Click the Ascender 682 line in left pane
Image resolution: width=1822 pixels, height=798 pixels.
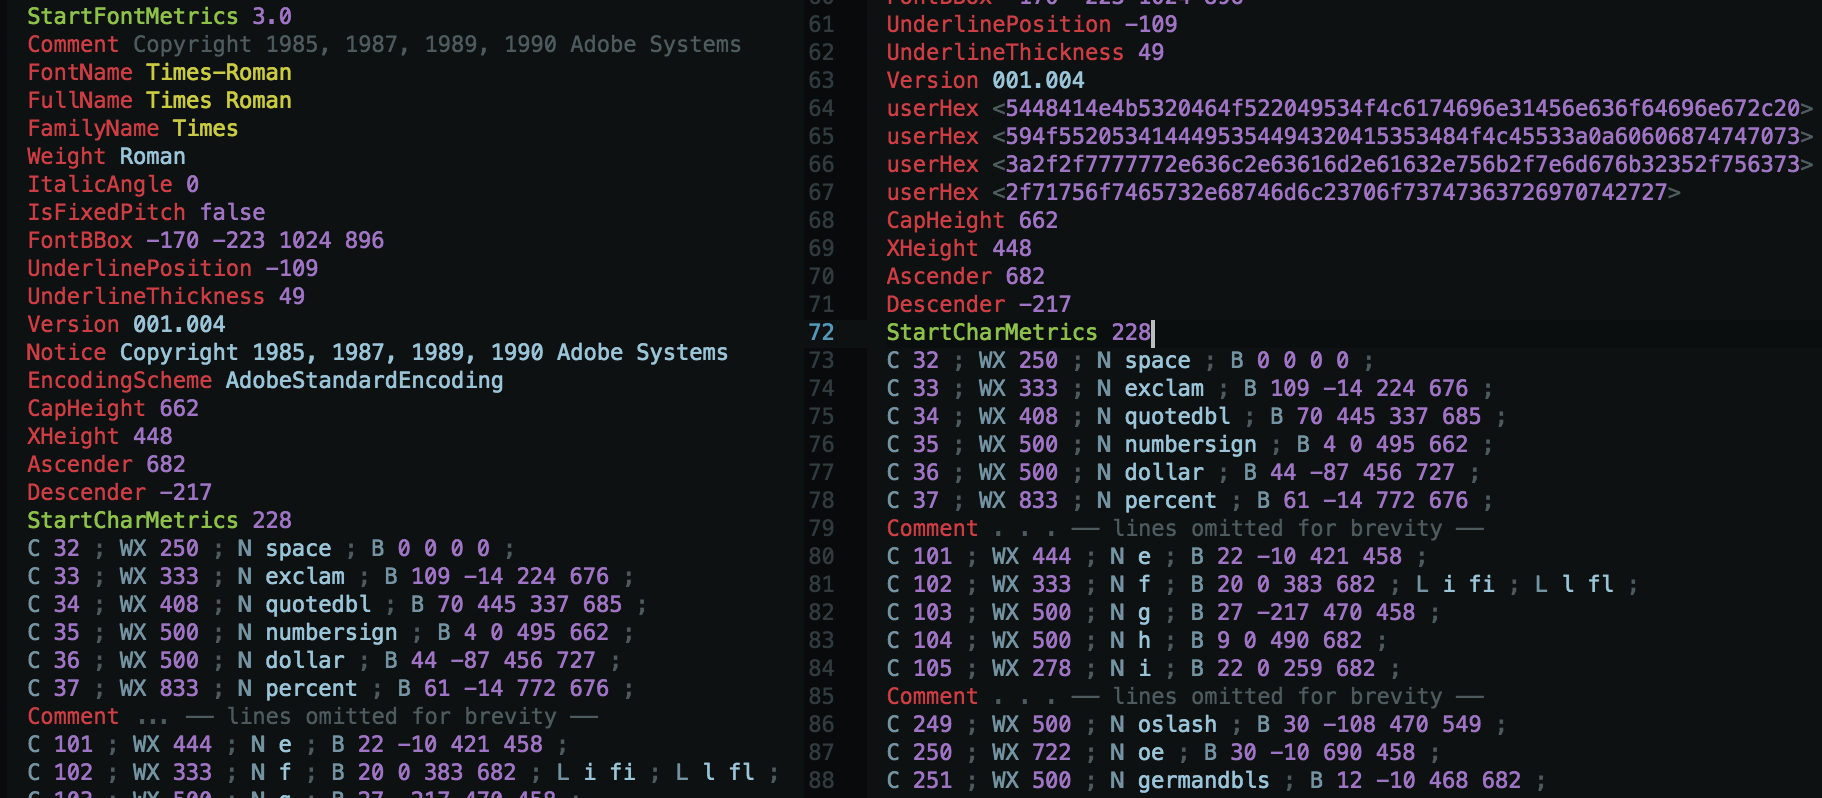(x=106, y=464)
